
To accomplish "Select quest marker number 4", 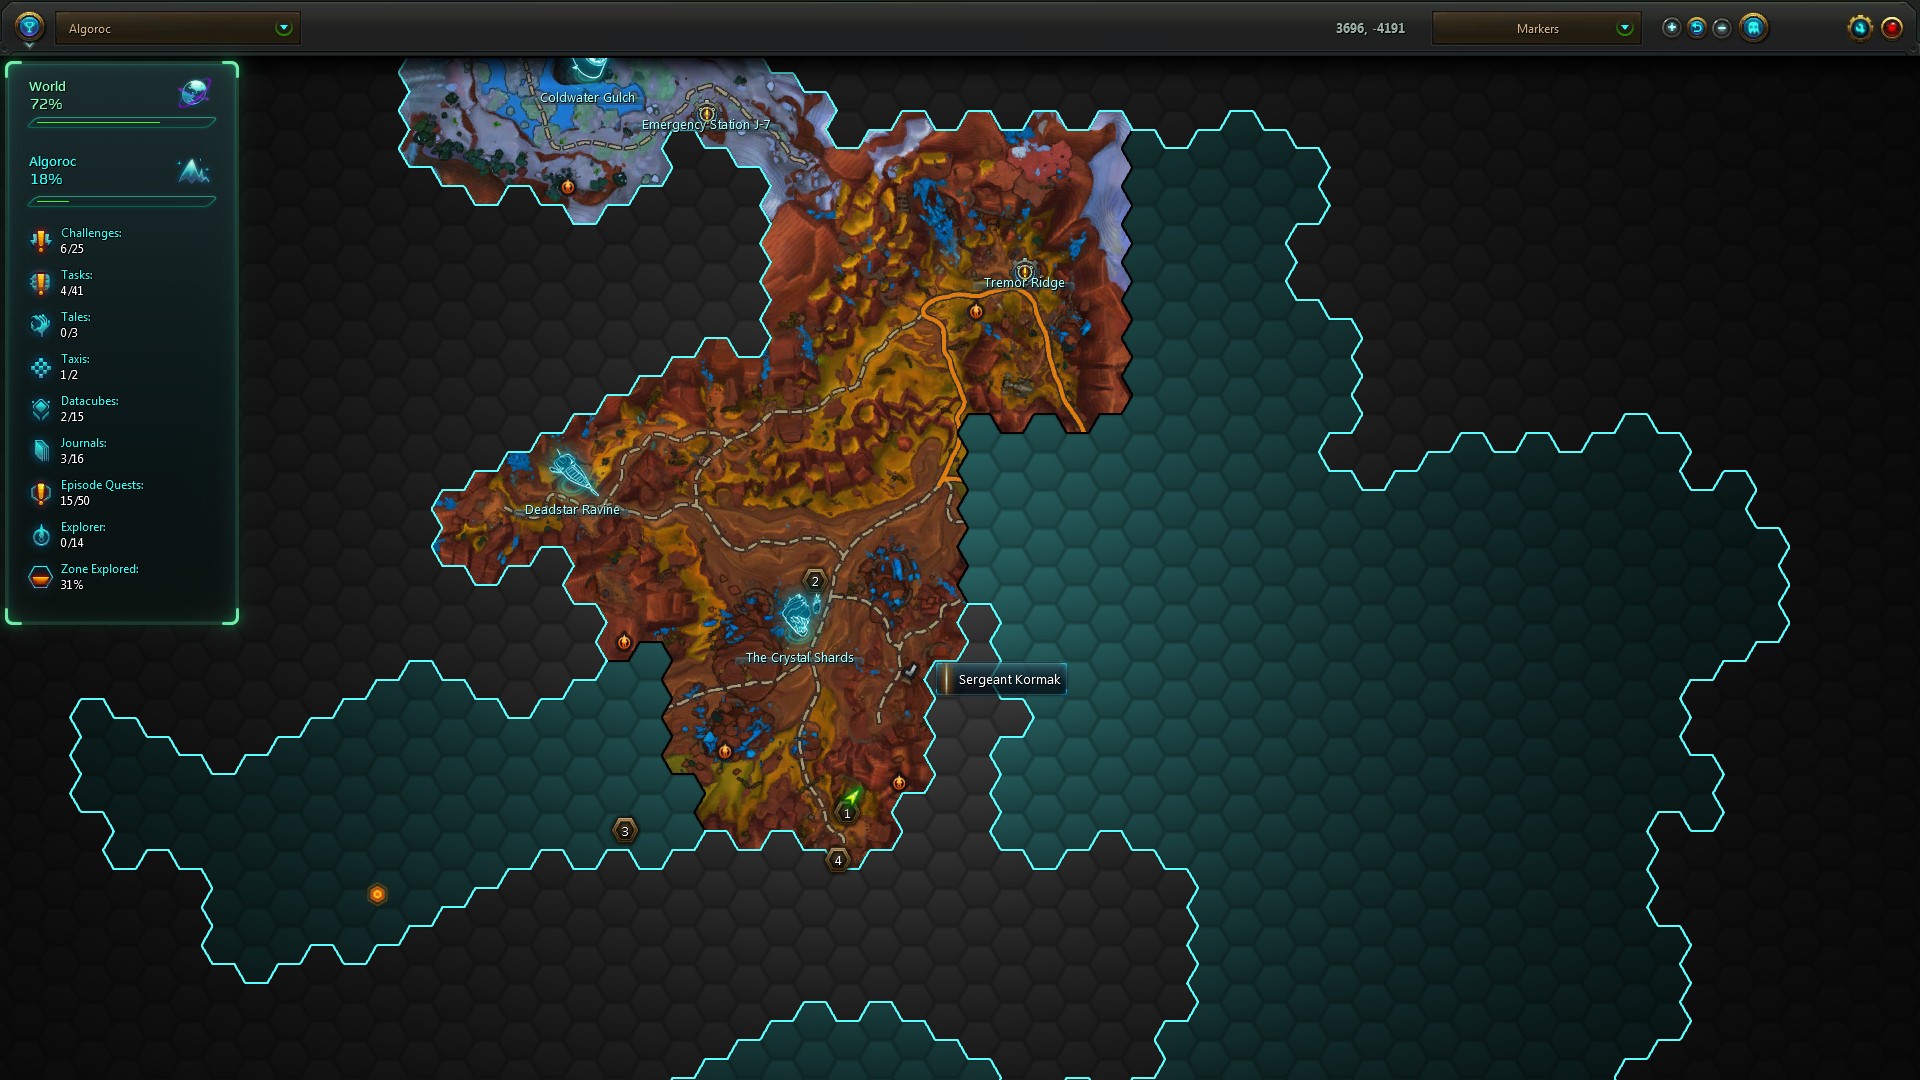I will point(838,860).
